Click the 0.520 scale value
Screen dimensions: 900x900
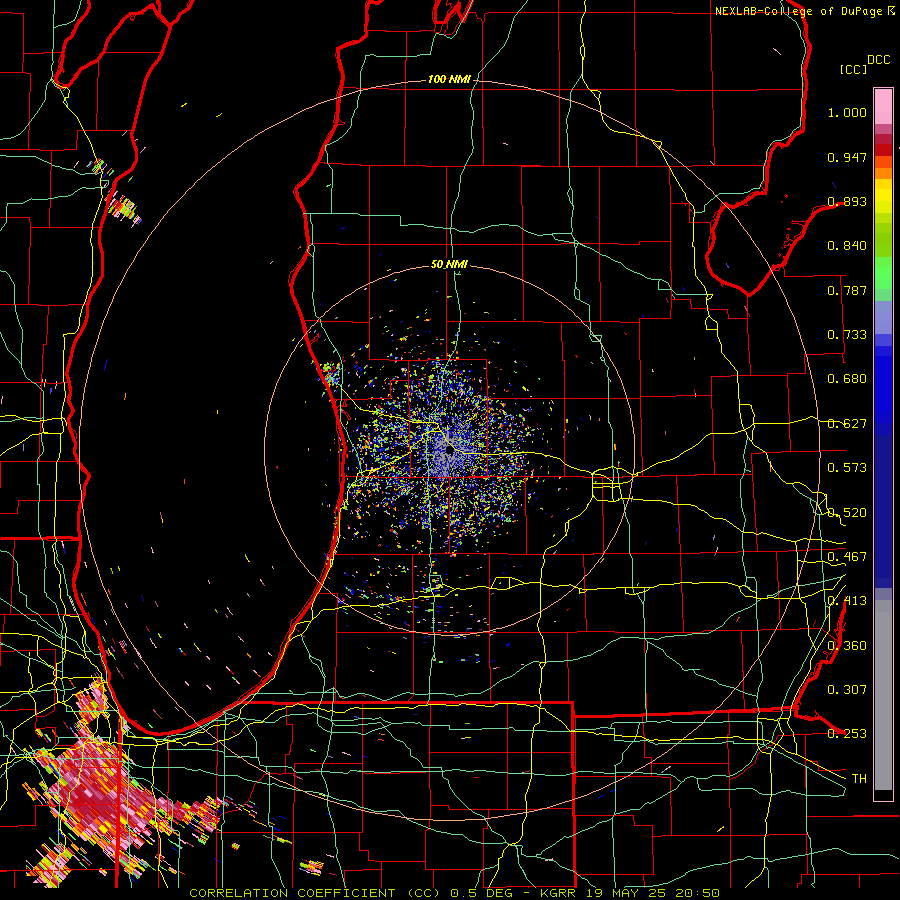847,513
